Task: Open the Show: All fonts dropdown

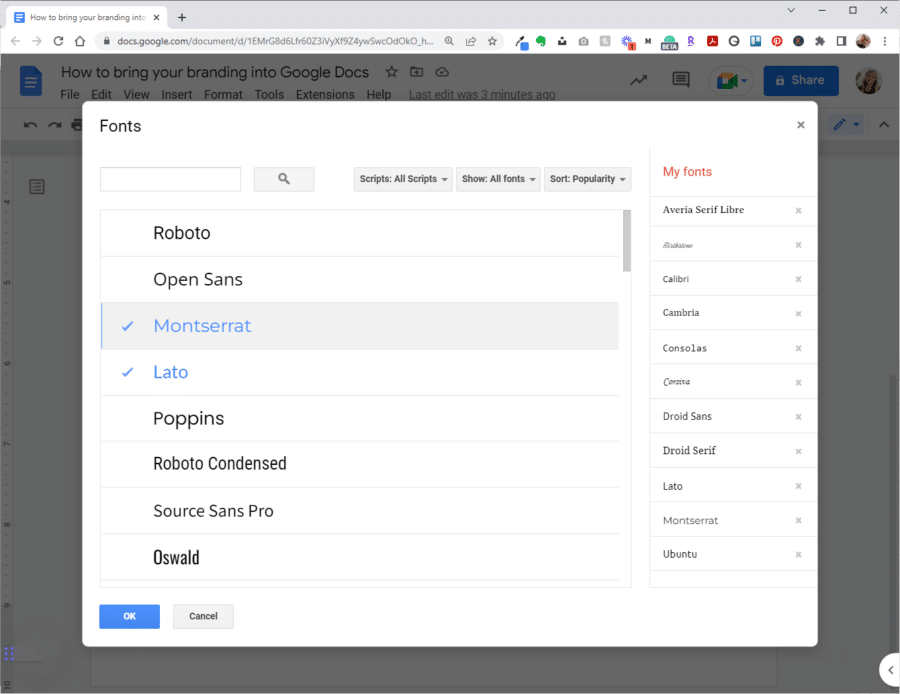Action: [498, 179]
